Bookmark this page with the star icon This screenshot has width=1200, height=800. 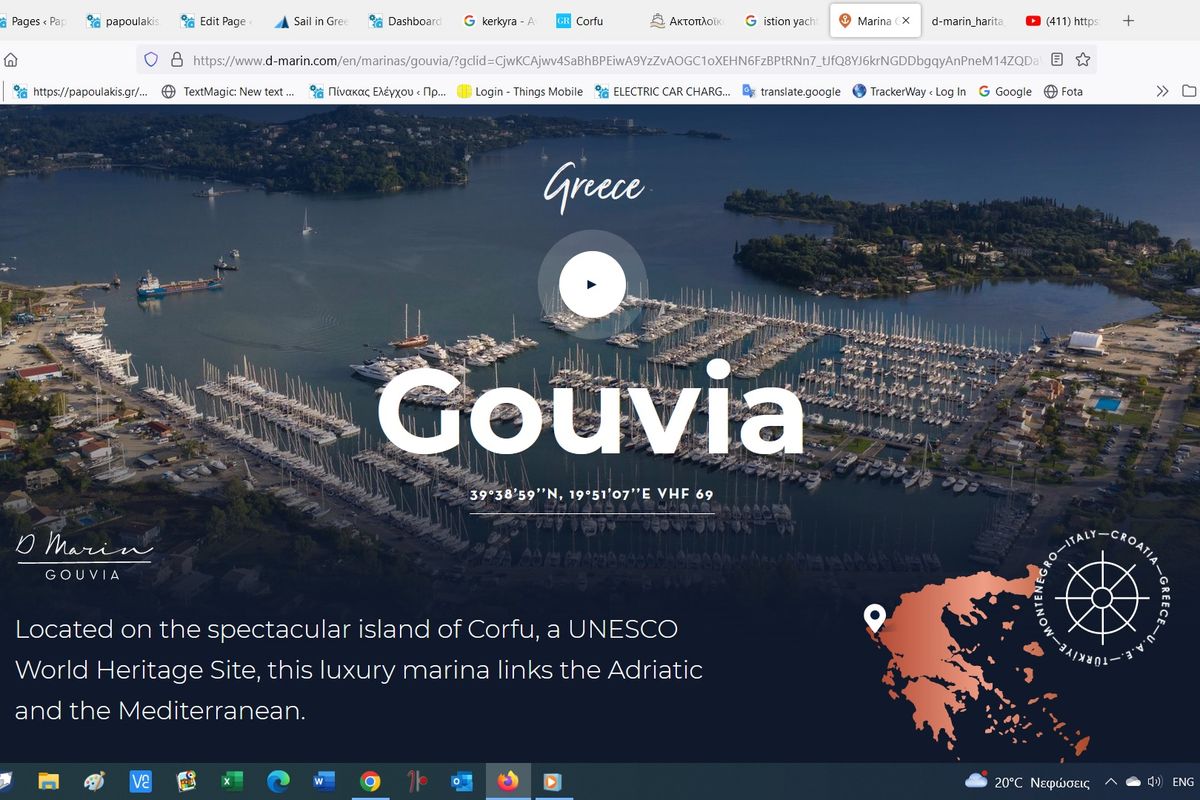tap(1082, 60)
